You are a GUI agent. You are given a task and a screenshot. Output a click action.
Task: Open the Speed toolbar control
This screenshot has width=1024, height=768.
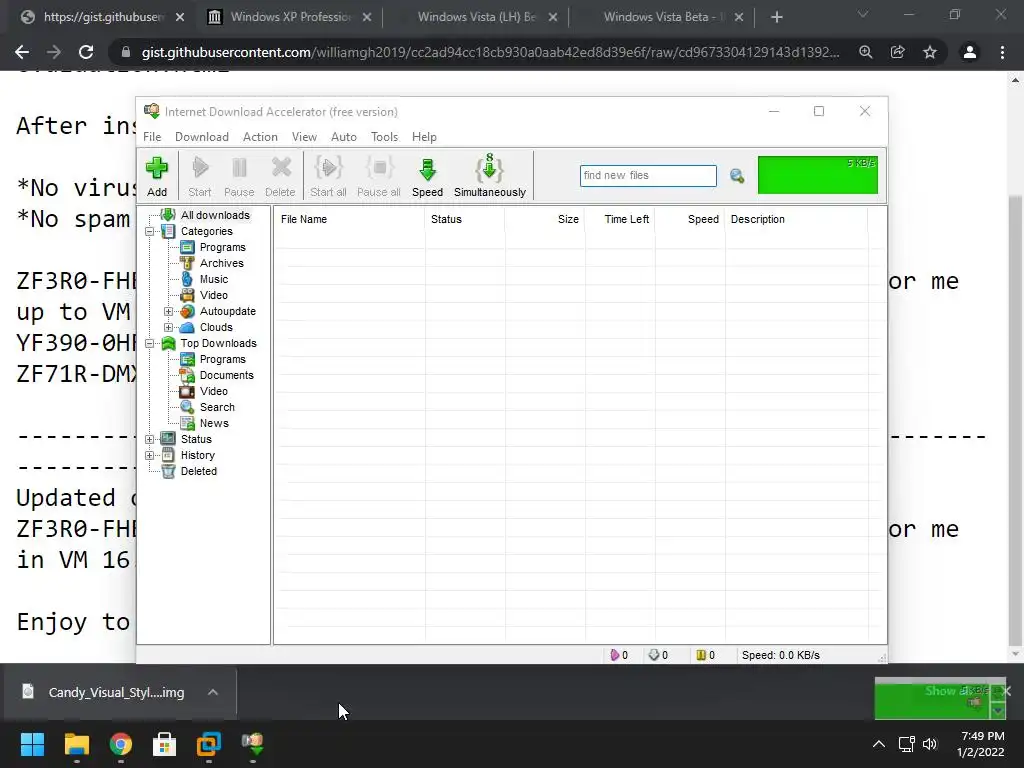[x=428, y=176]
